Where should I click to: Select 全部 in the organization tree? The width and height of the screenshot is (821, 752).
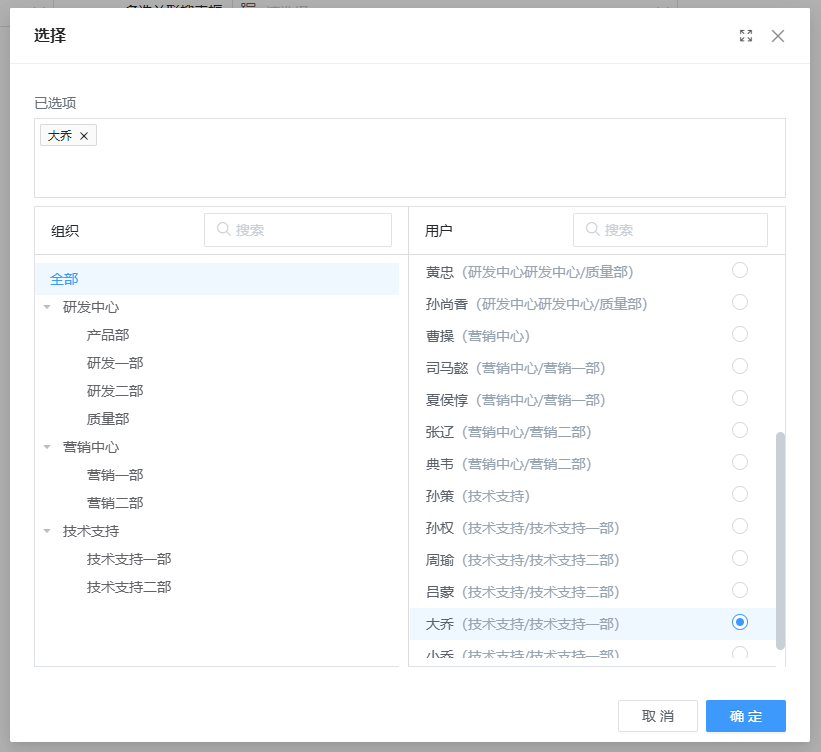64,279
